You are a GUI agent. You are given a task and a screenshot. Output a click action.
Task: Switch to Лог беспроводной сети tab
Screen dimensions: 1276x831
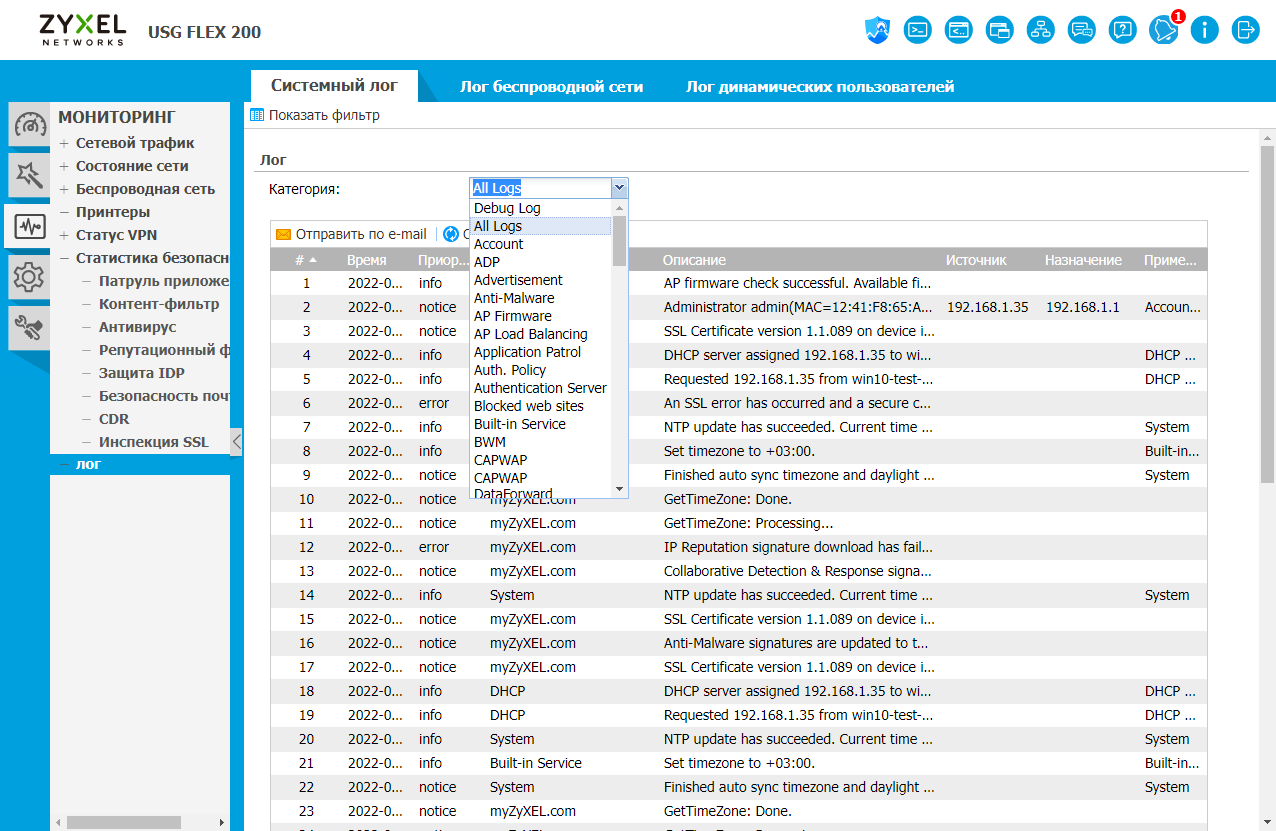point(551,87)
